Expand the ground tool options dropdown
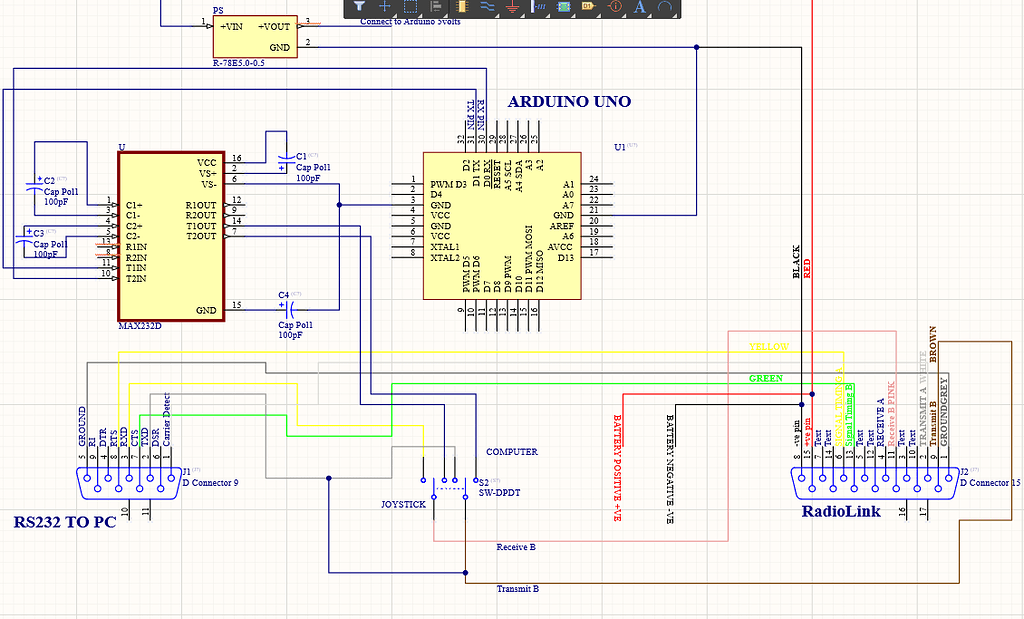This screenshot has height=619, width=1024. [520, 17]
